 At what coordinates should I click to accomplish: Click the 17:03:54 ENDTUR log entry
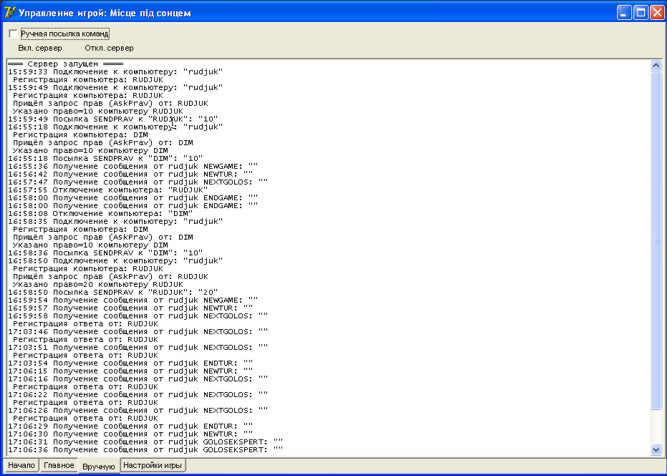(x=130, y=362)
